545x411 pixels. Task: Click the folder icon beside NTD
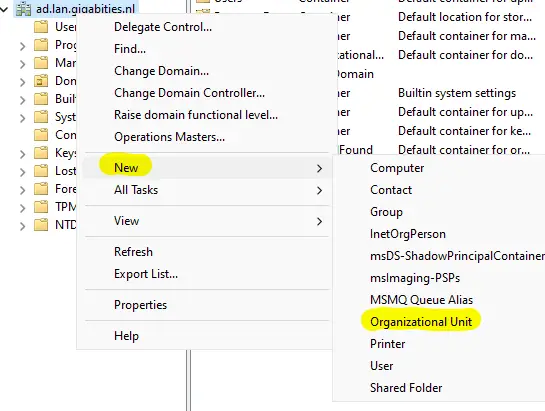point(41,225)
